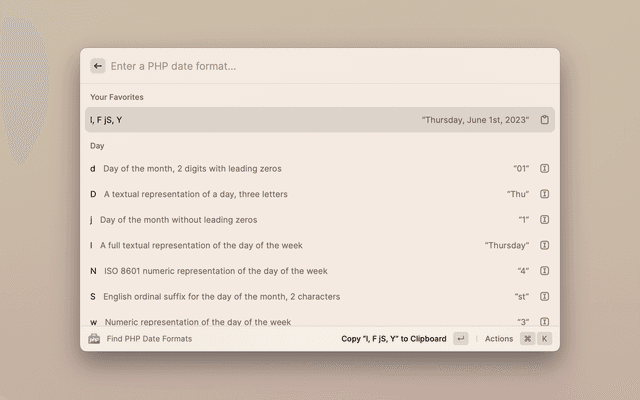
Task: Click info icon for 'S' ordinal suffix
Action: [545, 296]
